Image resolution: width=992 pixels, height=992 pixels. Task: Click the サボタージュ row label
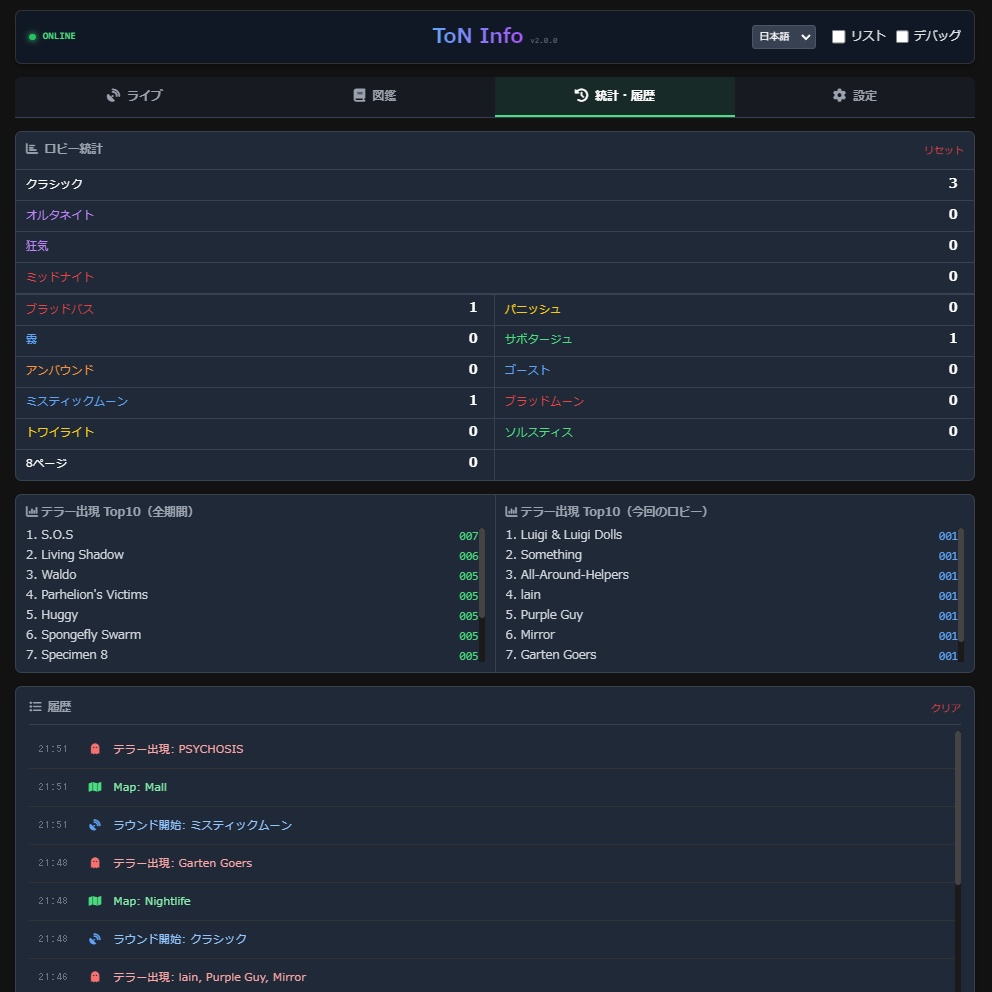538,339
